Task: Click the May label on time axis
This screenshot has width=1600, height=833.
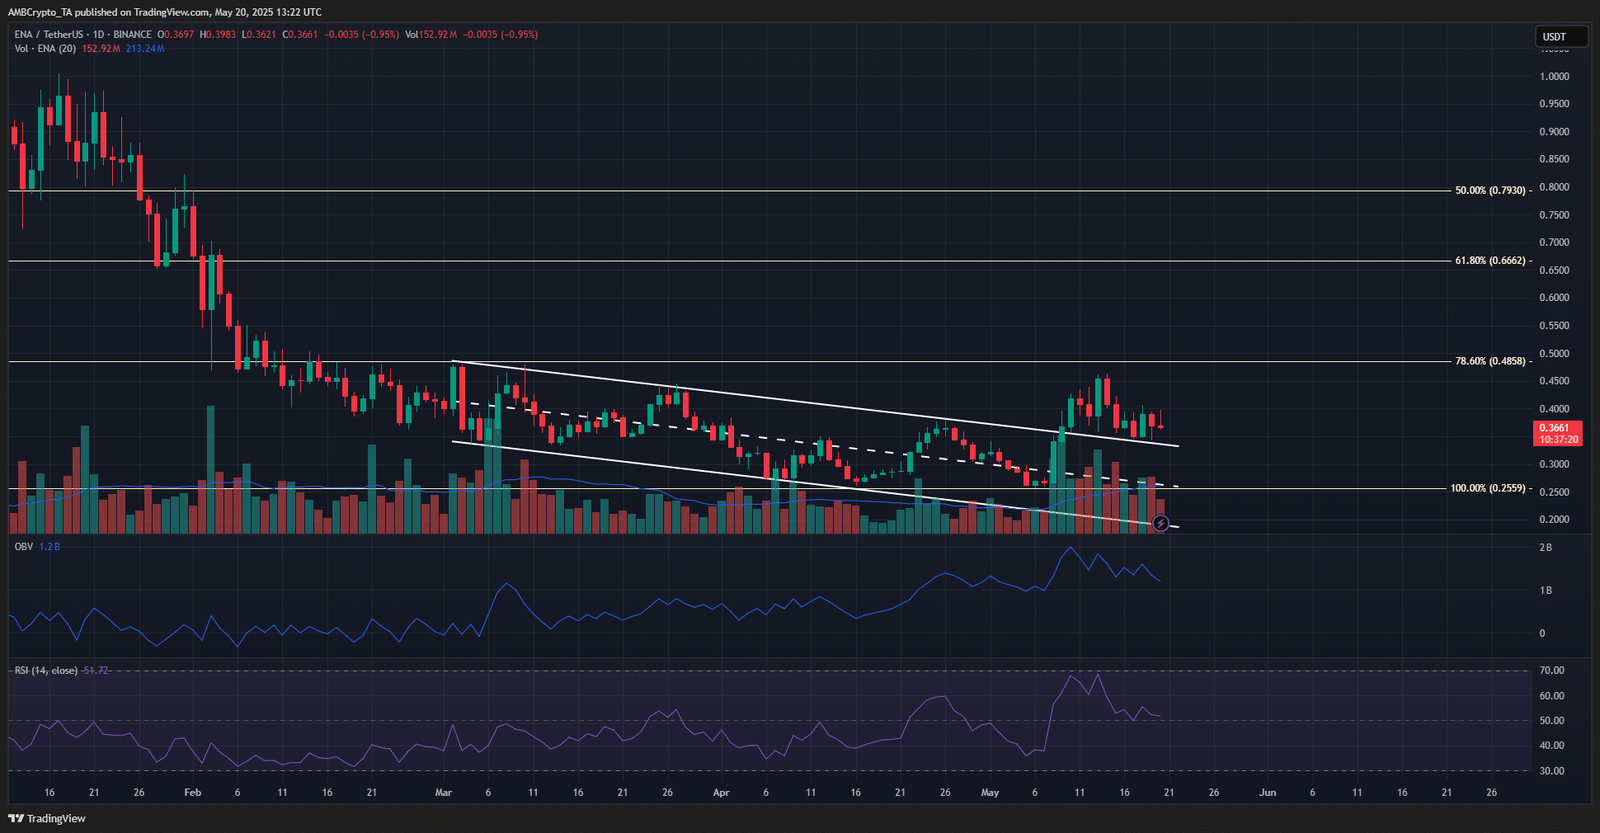Action: click(990, 793)
